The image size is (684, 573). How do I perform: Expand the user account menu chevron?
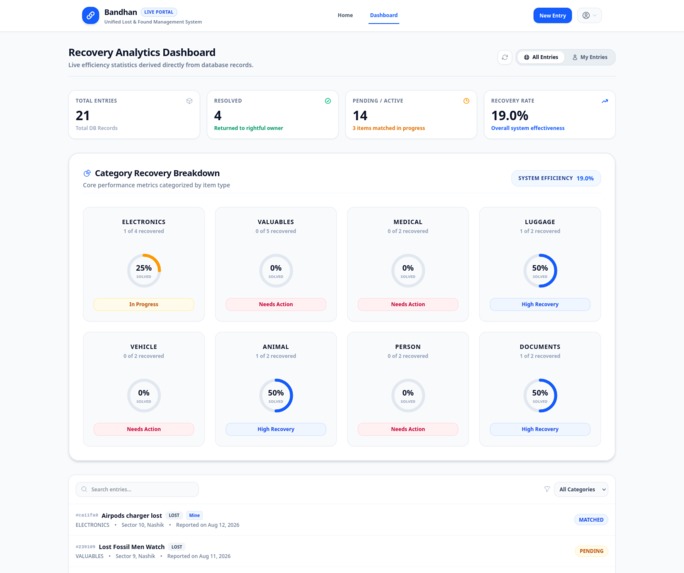(x=595, y=15)
